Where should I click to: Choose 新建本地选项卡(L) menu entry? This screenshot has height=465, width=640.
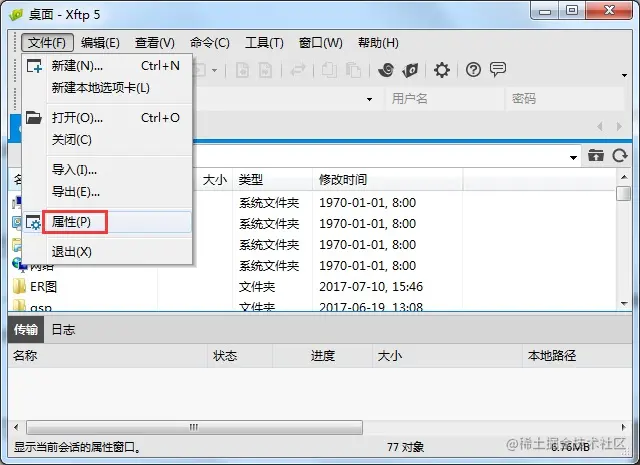tap(107, 88)
